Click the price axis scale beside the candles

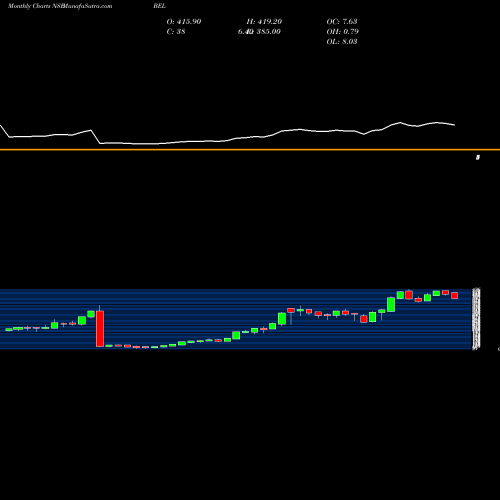coord(476,319)
